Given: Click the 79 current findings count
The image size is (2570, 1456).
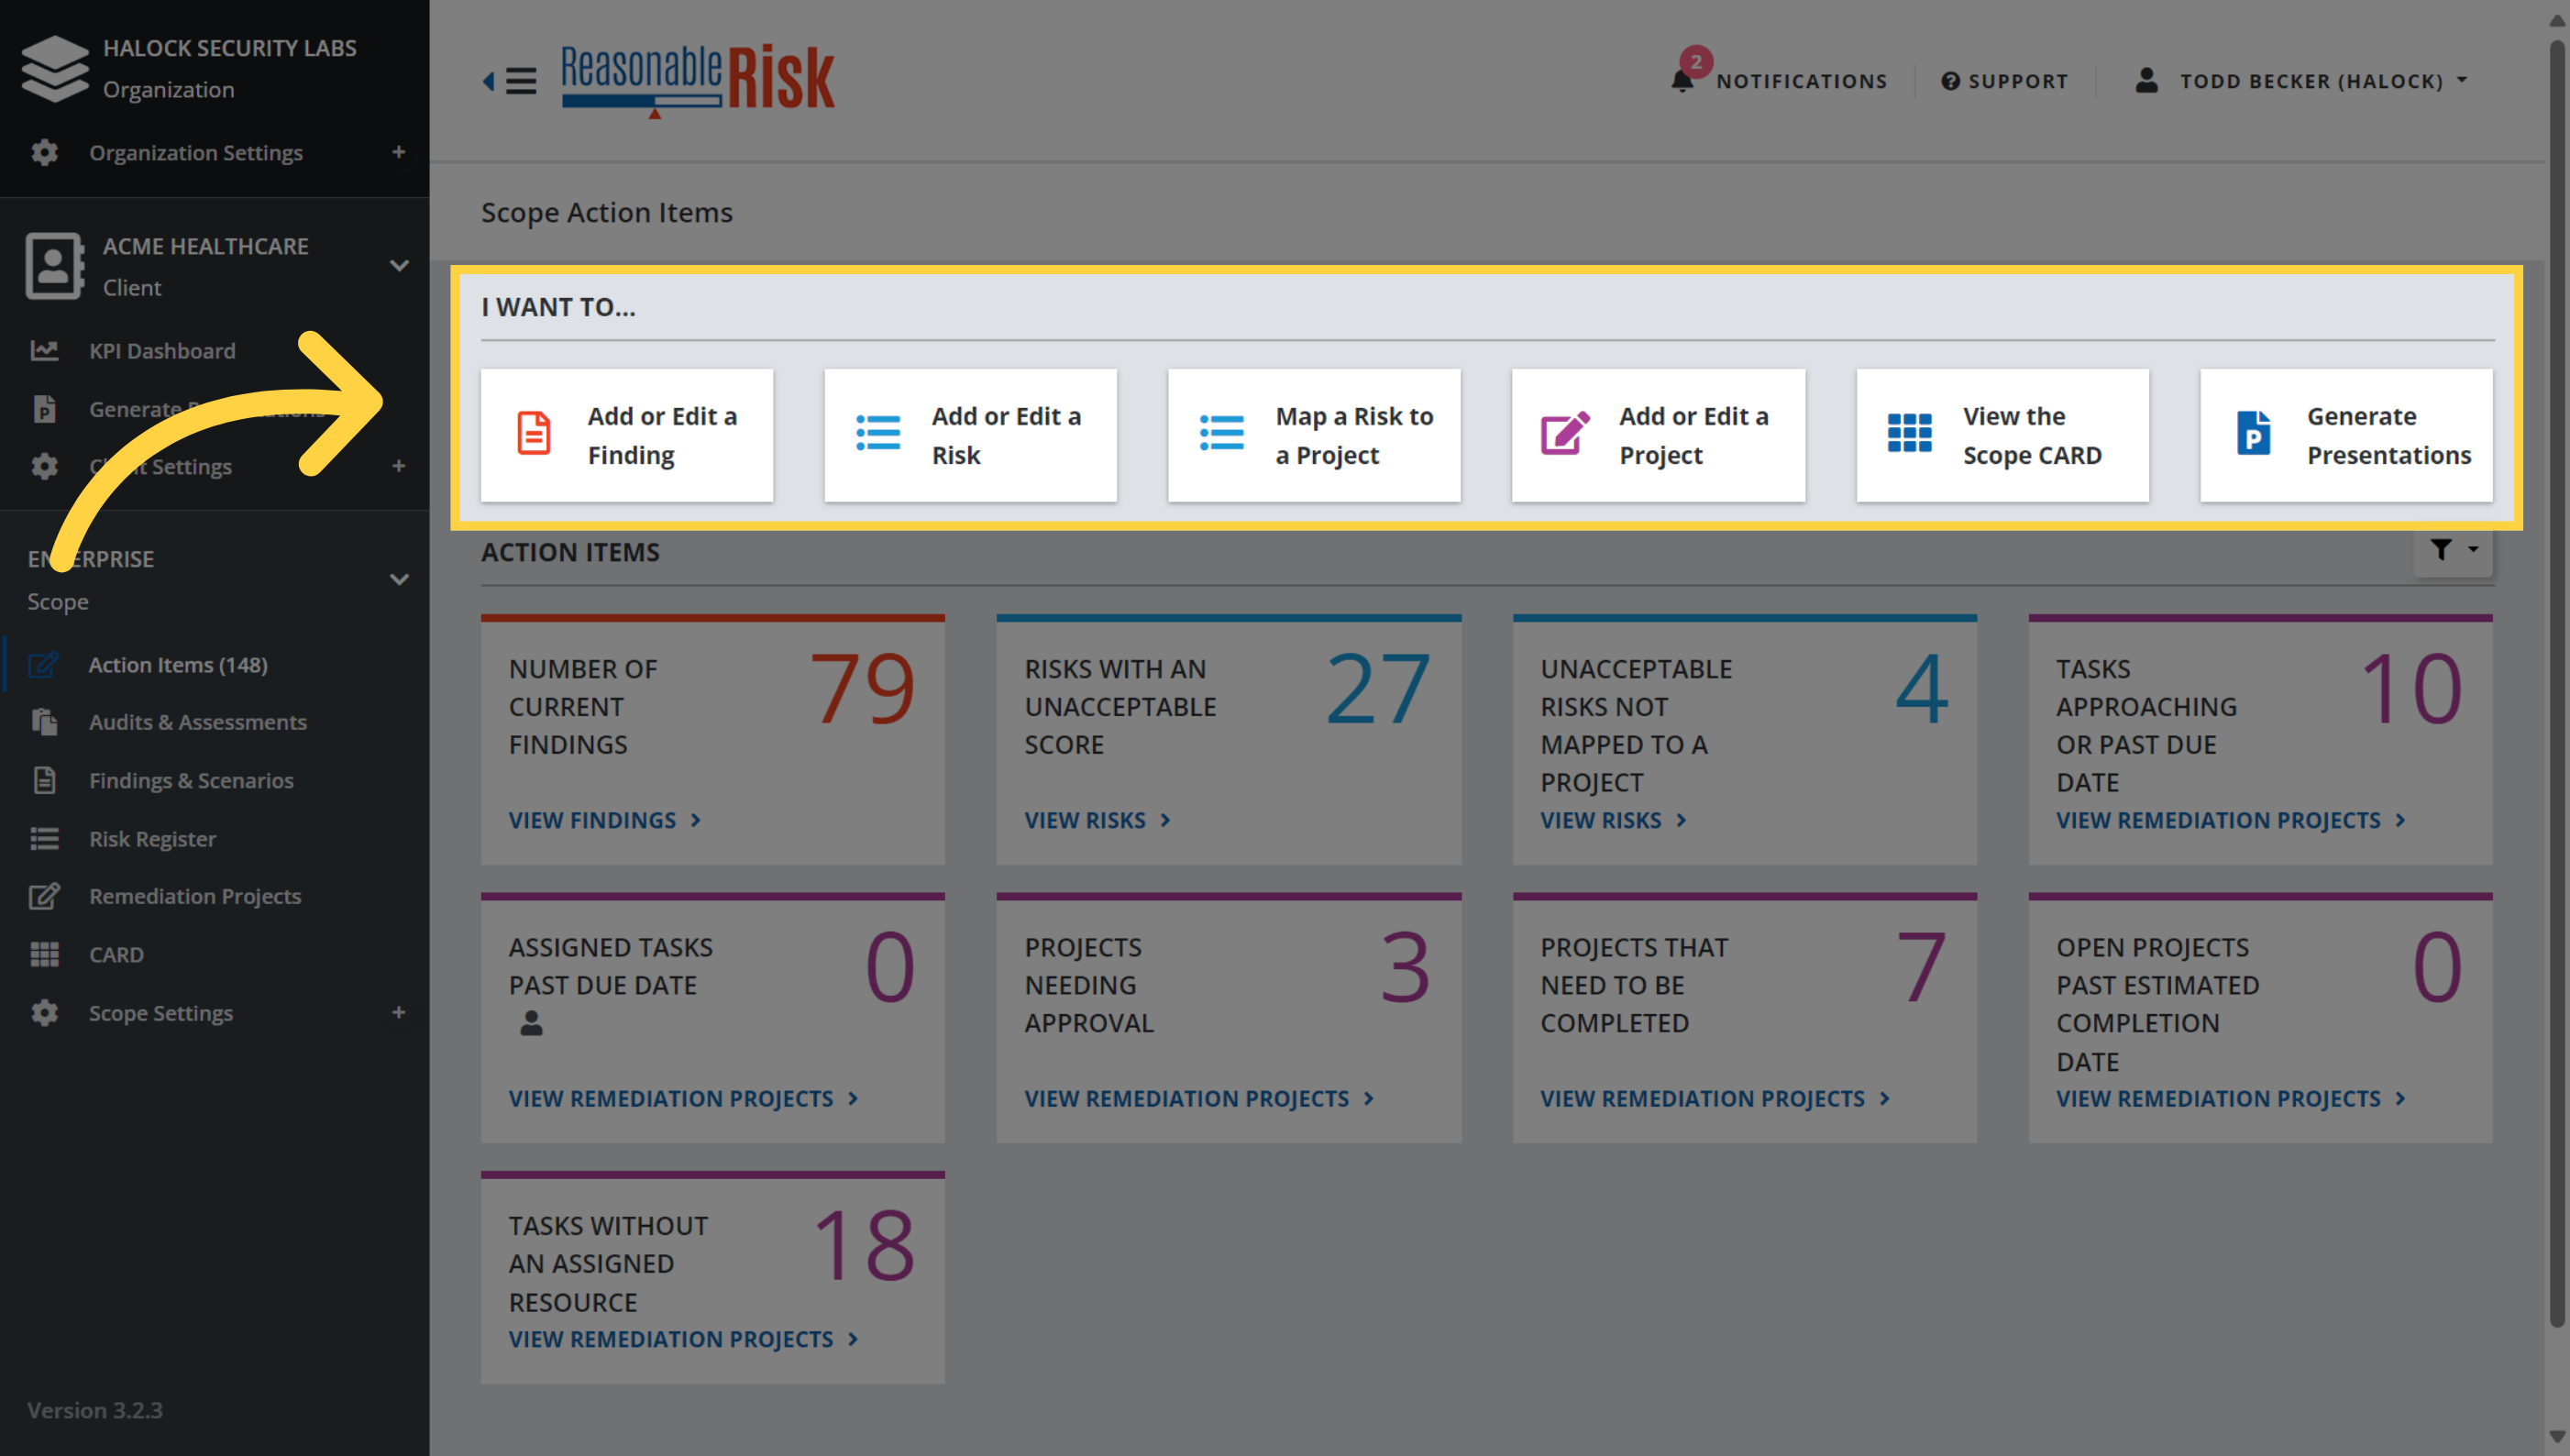Looking at the screenshot, I should pos(862,689).
